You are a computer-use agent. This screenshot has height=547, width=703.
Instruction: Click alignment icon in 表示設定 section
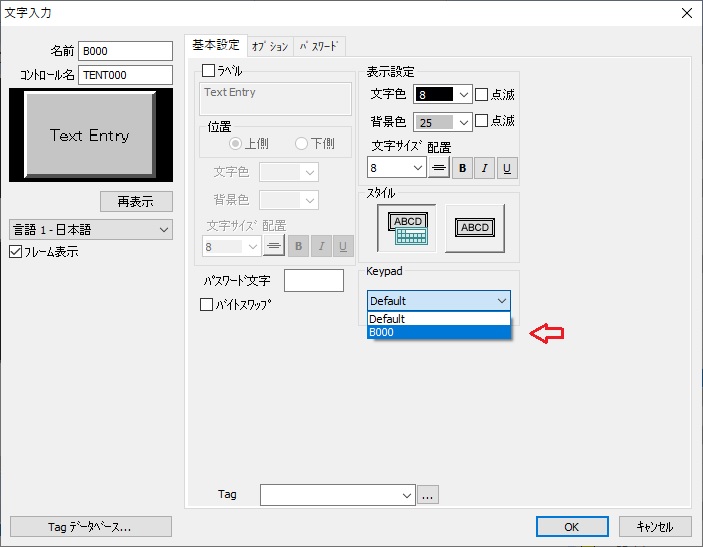click(x=439, y=168)
